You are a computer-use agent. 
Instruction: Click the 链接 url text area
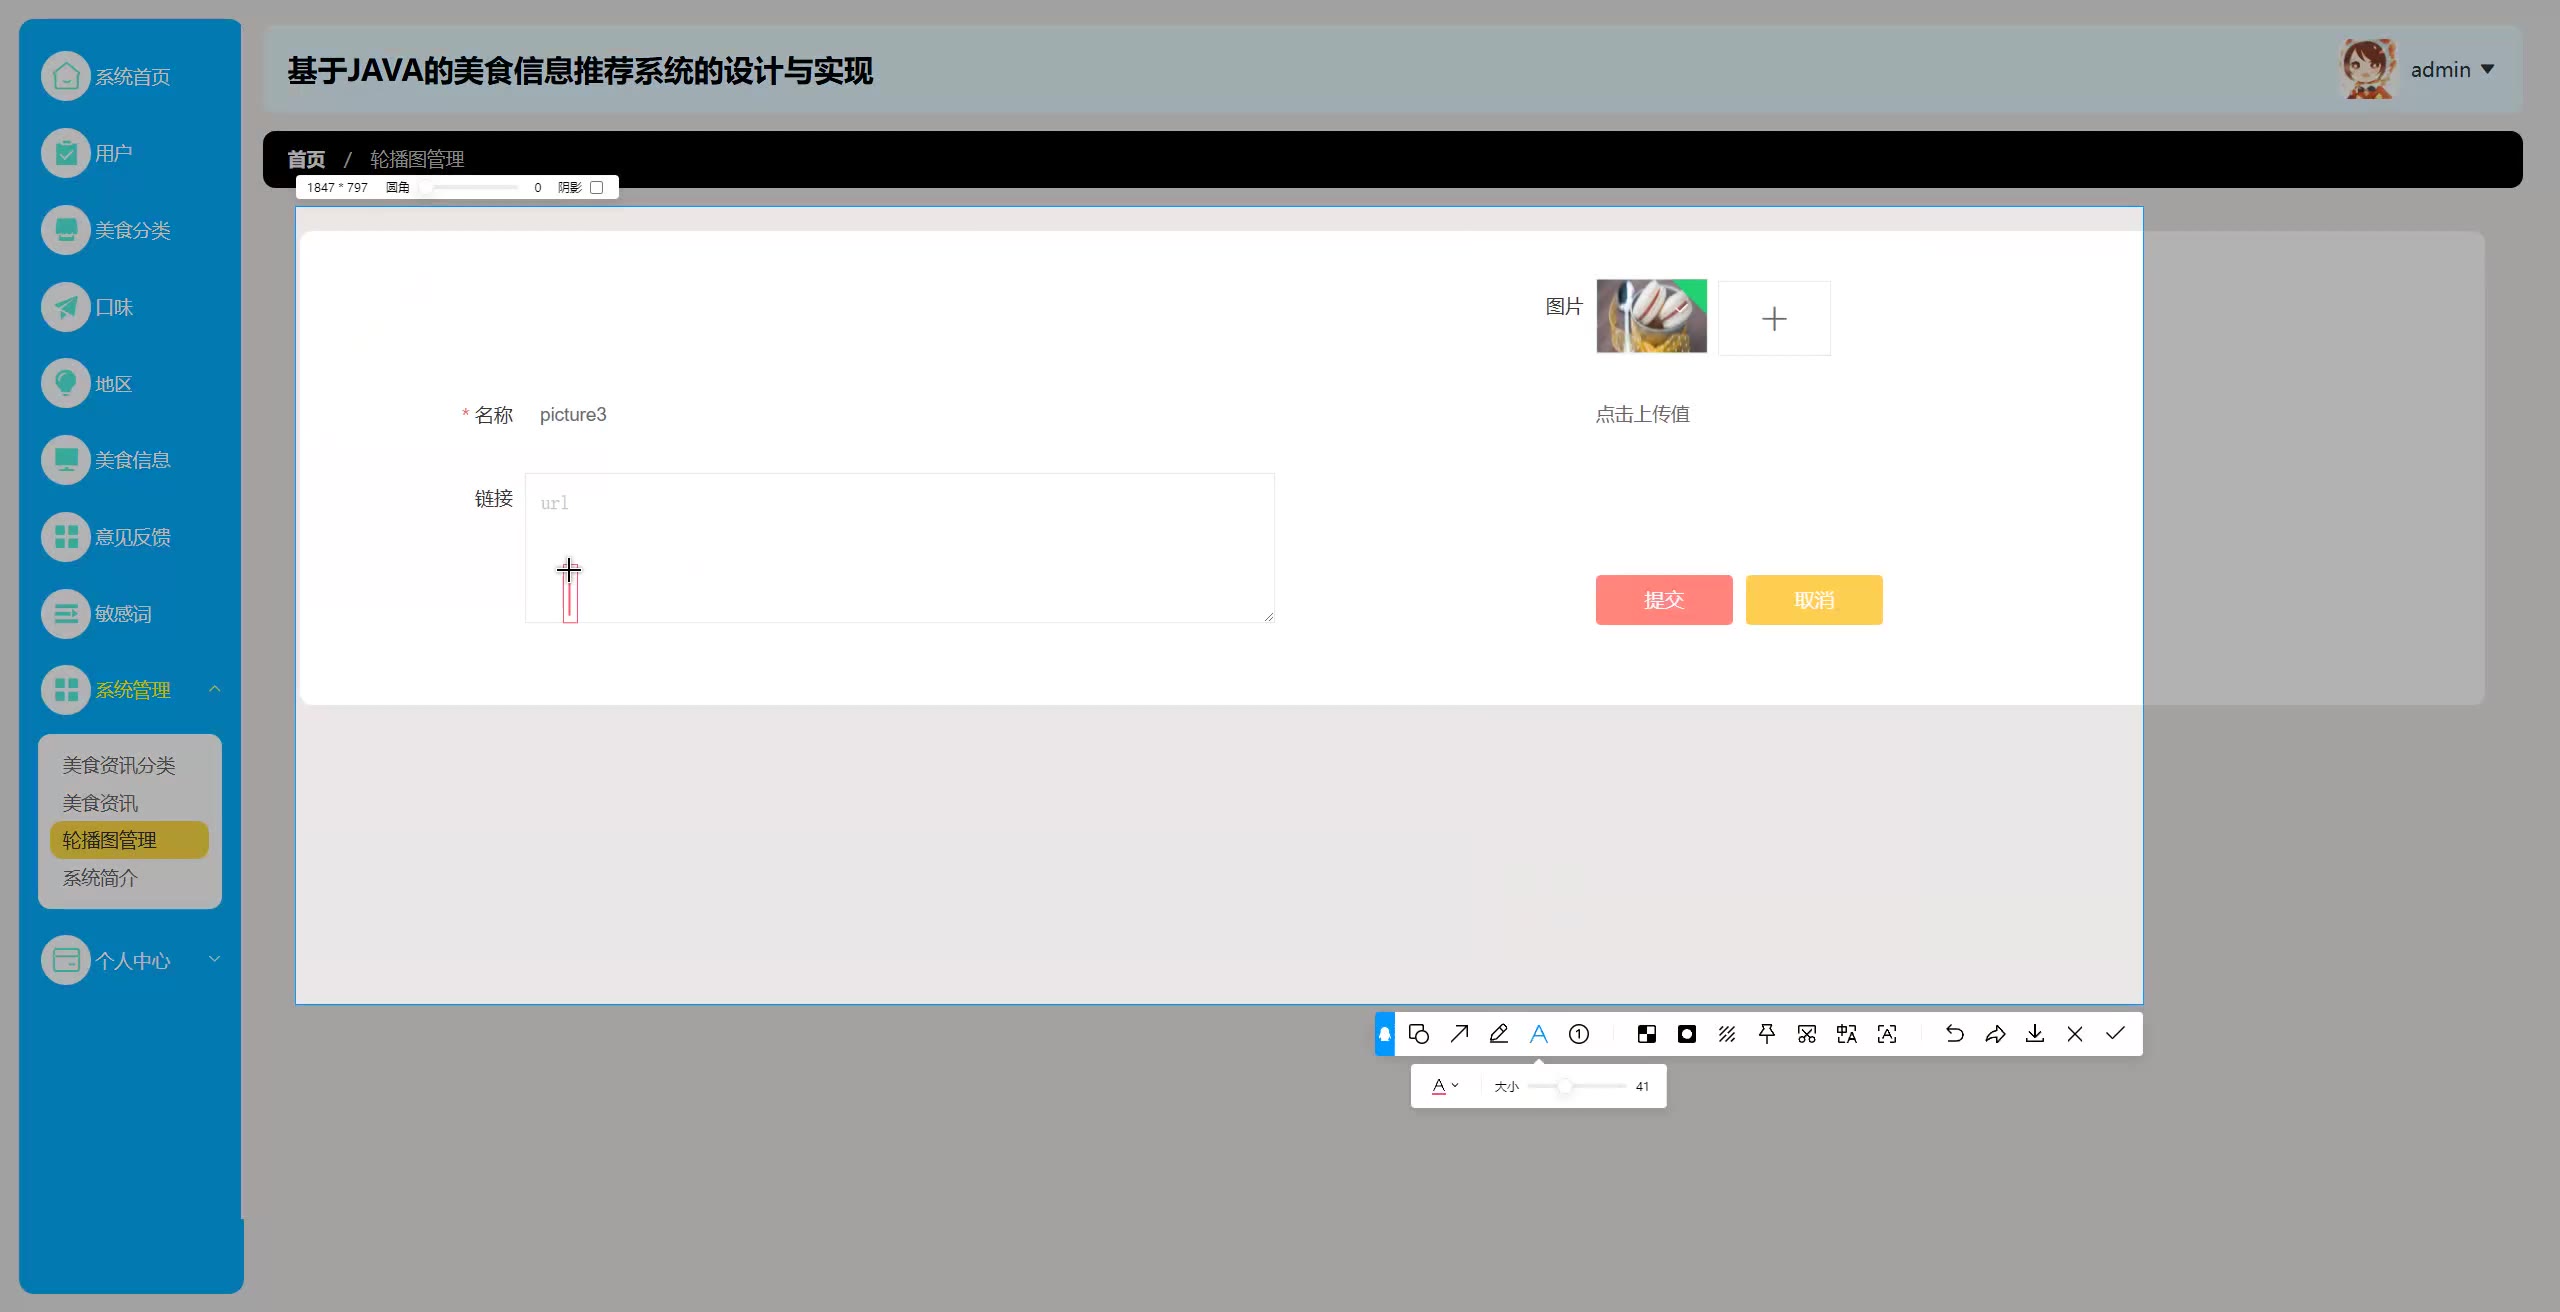pyautogui.click(x=900, y=547)
